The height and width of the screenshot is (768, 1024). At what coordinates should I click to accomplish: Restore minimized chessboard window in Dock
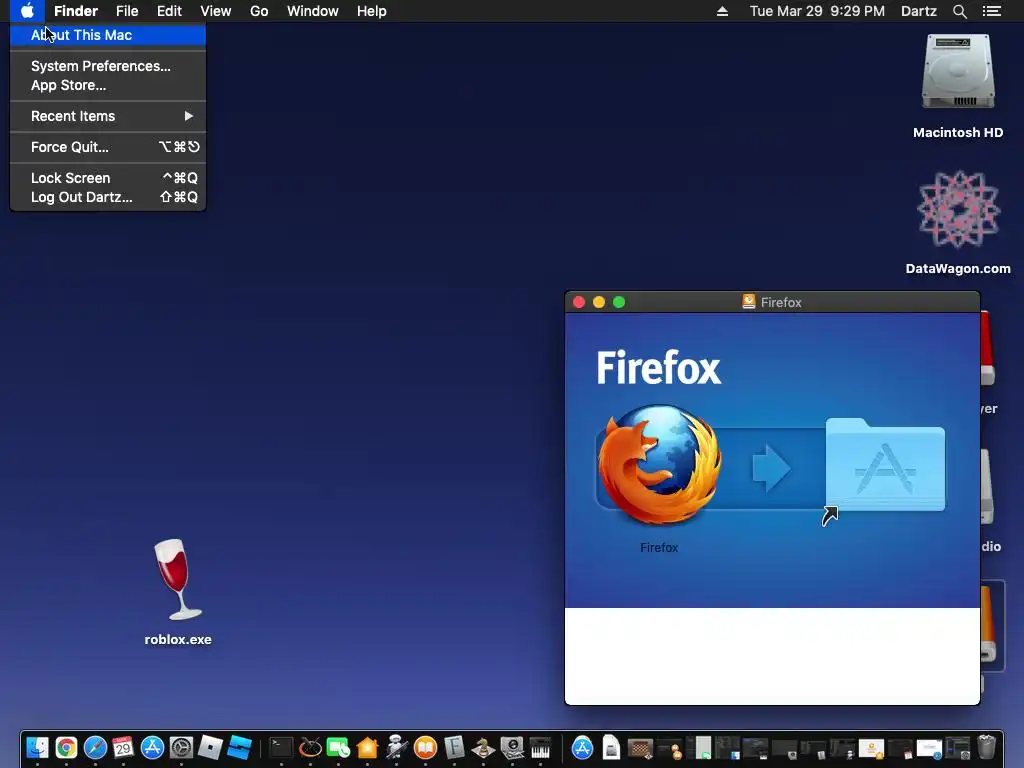pos(641,748)
